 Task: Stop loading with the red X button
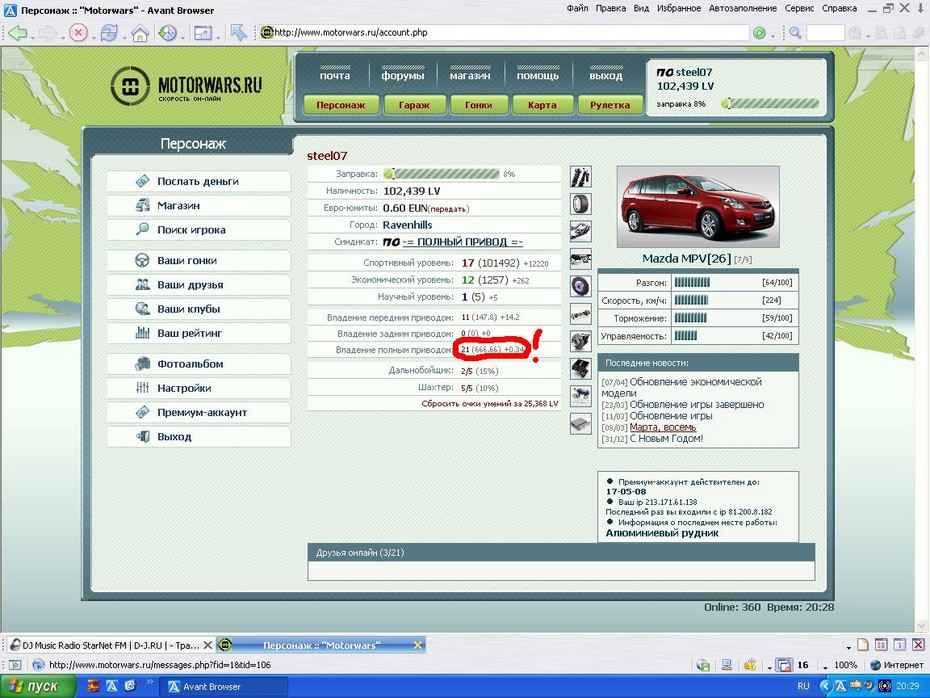point(78,33)
